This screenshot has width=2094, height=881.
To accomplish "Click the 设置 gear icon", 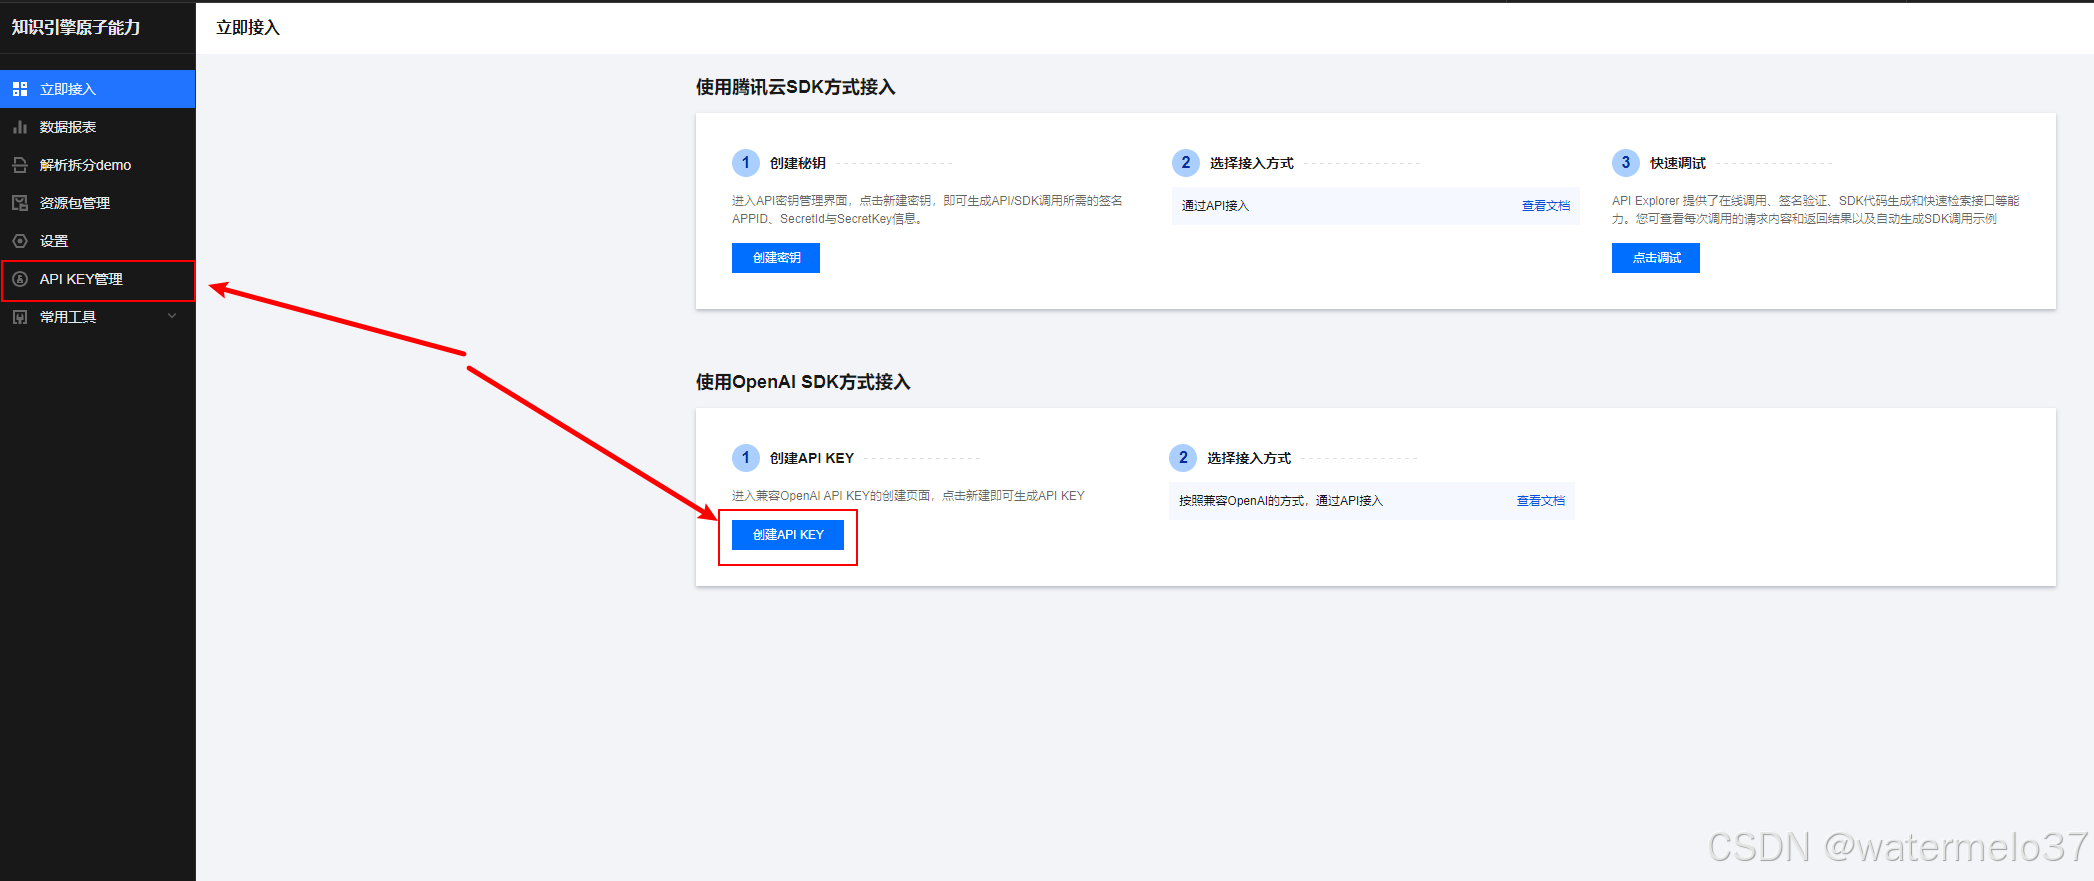I will pos(20,241).
